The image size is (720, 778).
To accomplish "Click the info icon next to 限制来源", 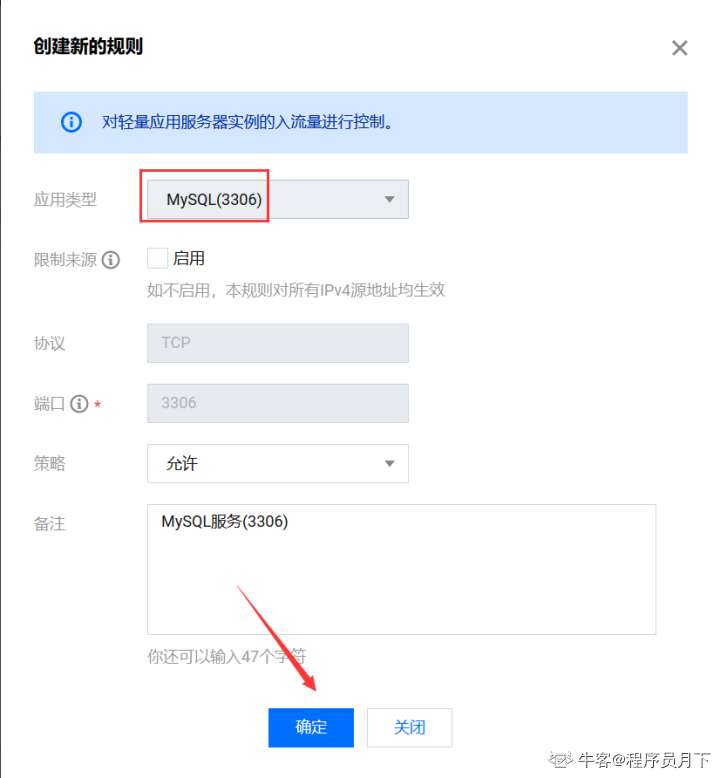I will click(111, 259).
